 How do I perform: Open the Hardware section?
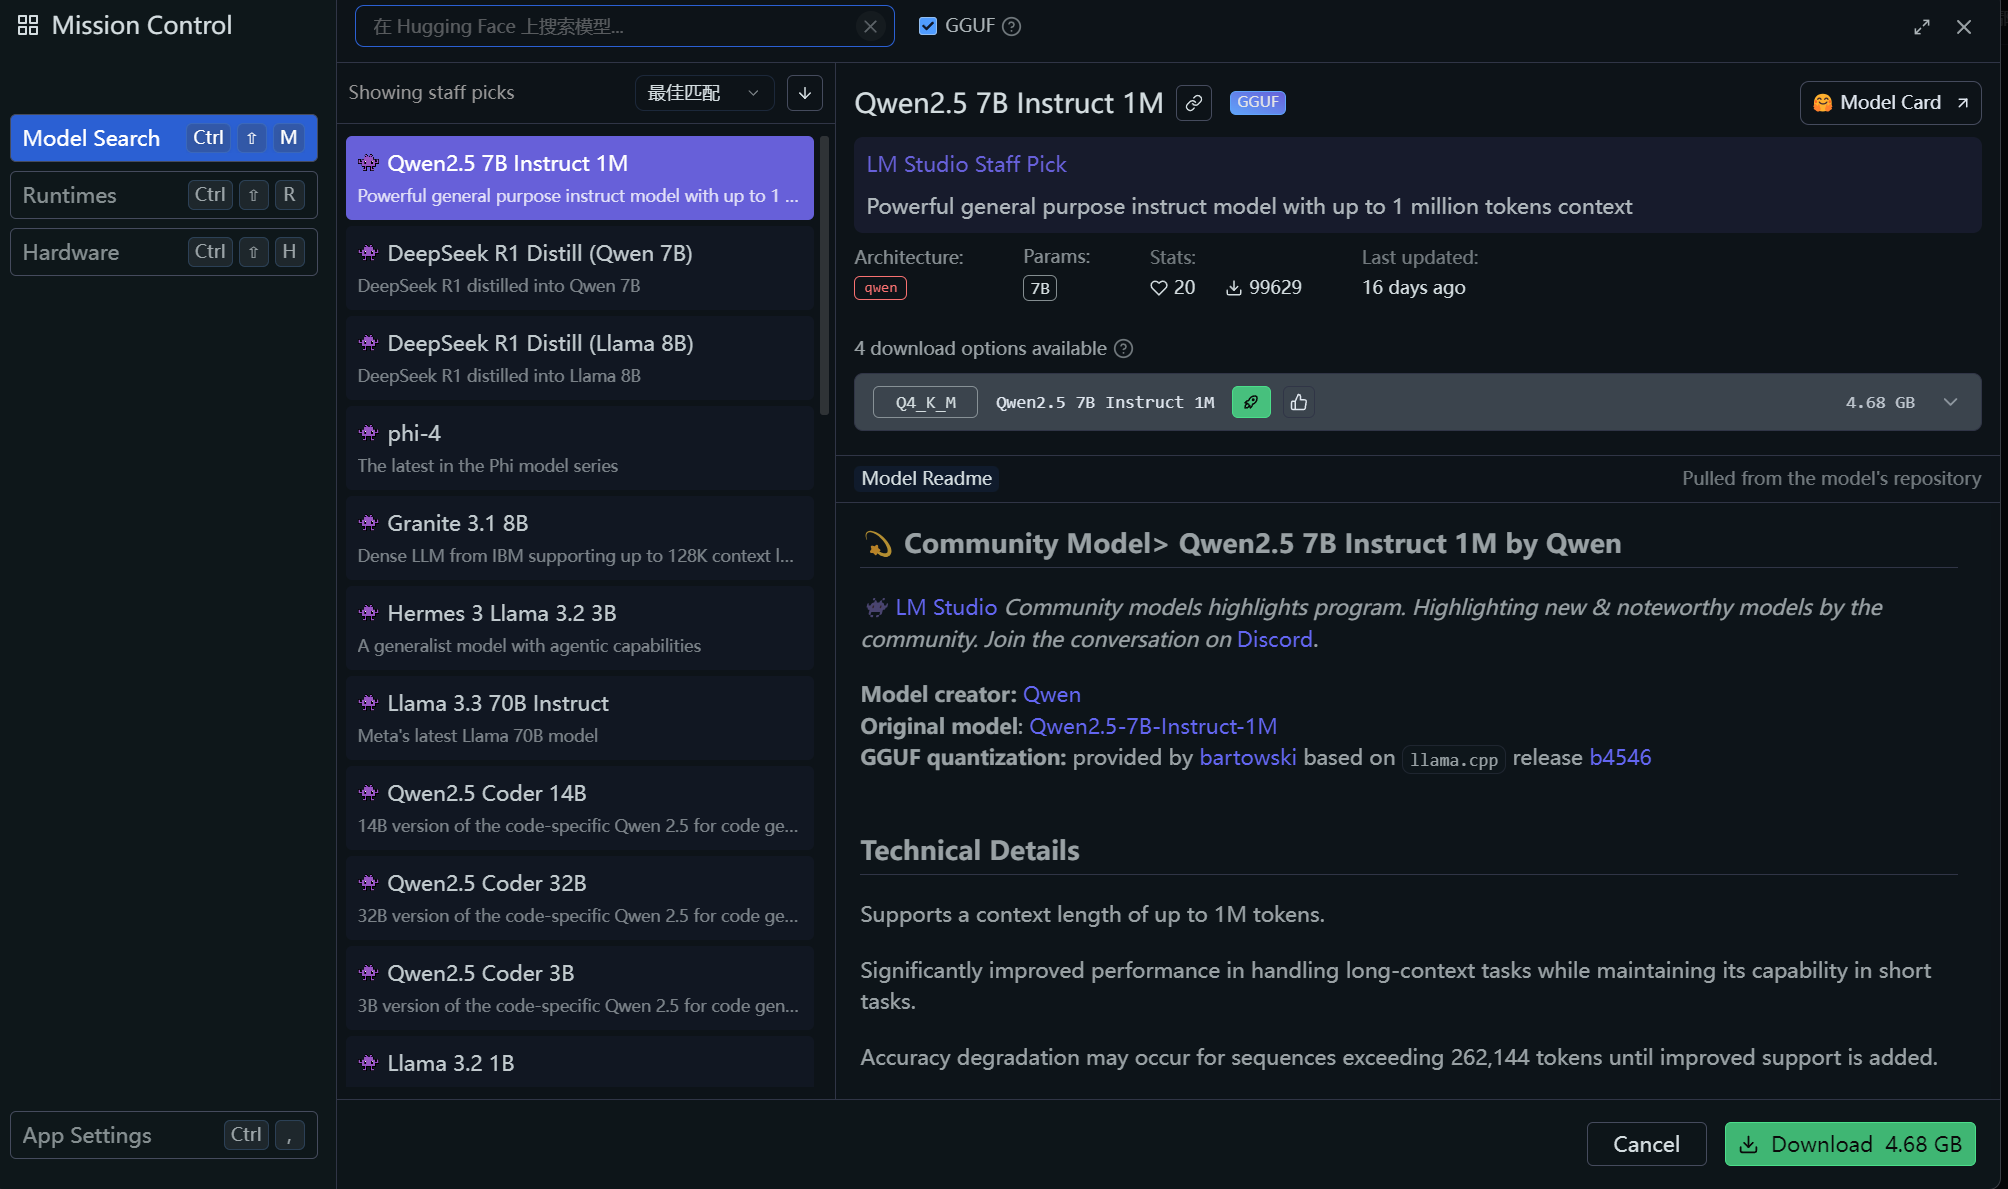(x=164, y=252)
